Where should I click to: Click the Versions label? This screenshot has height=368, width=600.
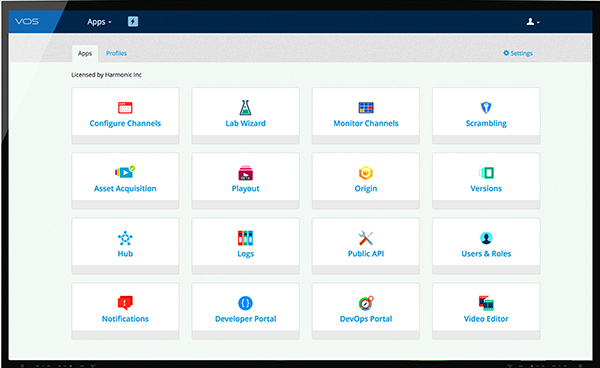(486, 188)
